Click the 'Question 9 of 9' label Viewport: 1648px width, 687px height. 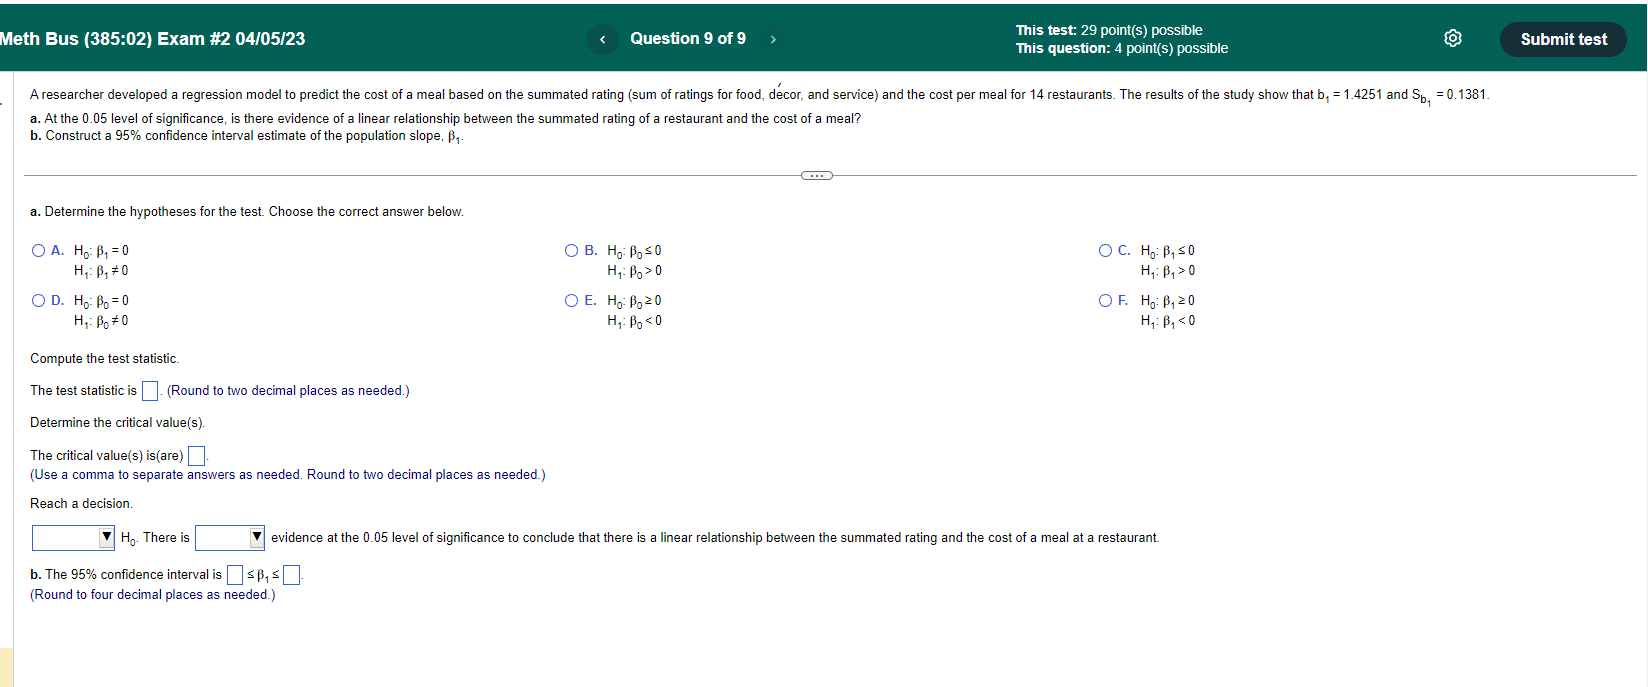point(688,39)
